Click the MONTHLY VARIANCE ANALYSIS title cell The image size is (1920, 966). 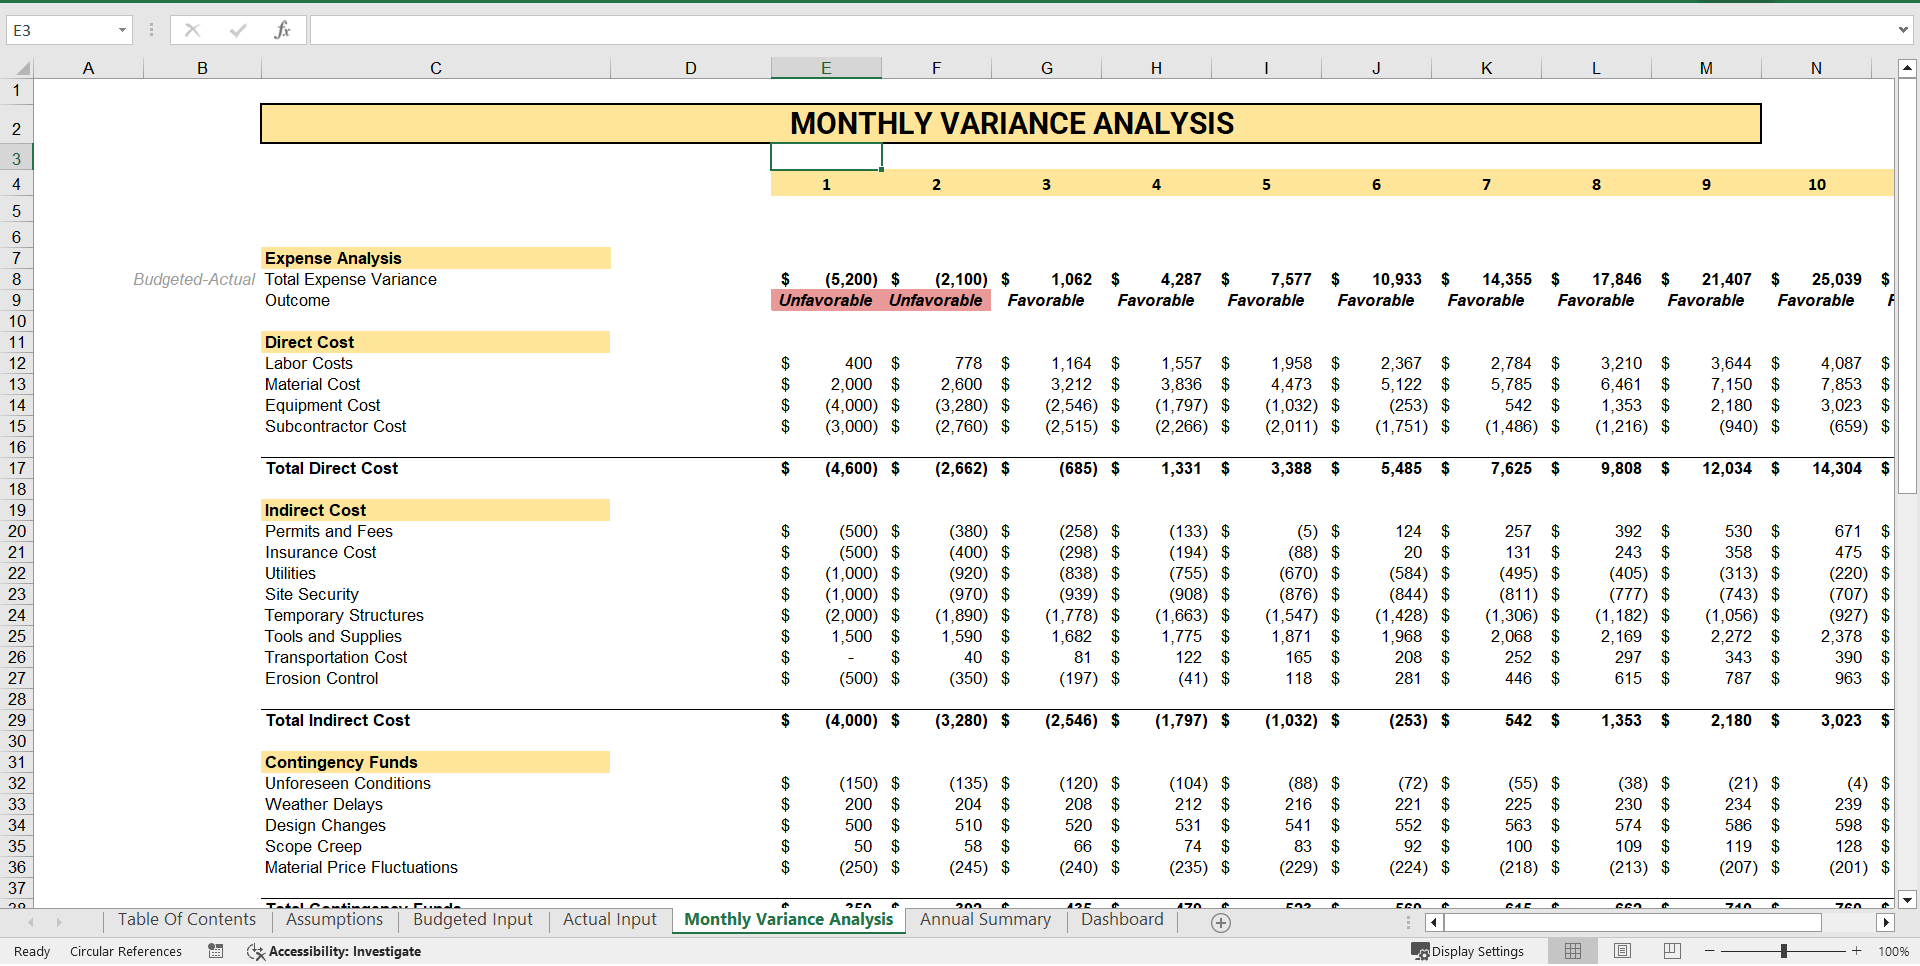(x=1011, y=124)
